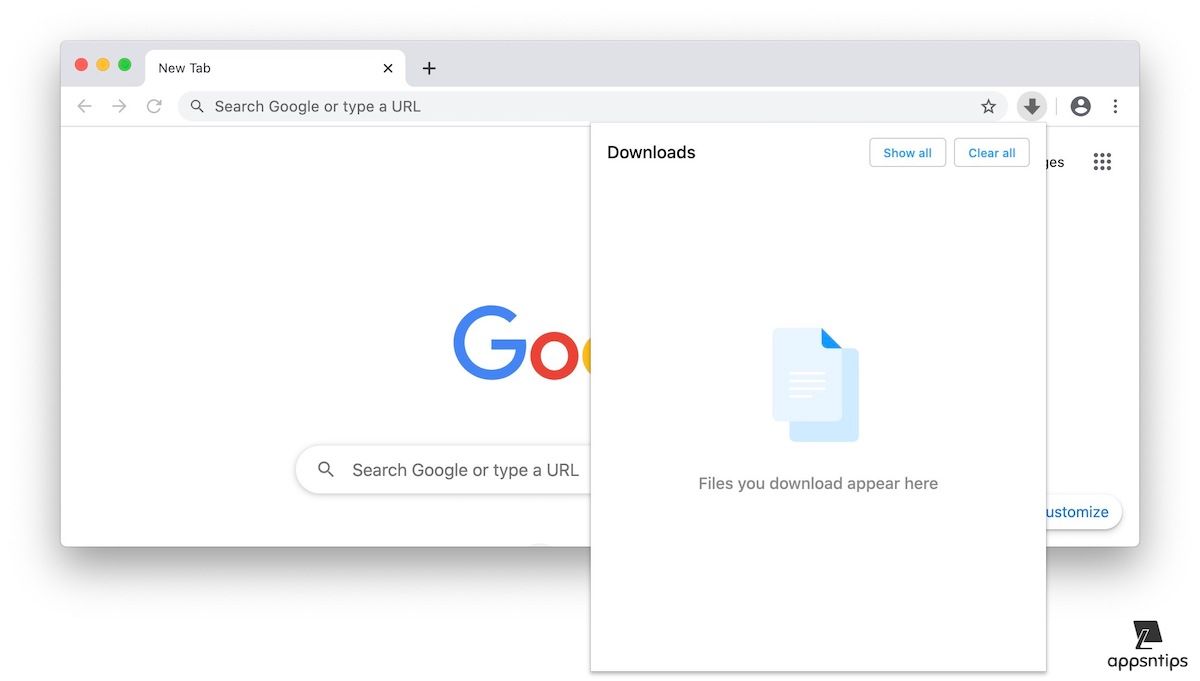Click the browser back arrow
This screenshot has width=1200, height=681.
85,106
